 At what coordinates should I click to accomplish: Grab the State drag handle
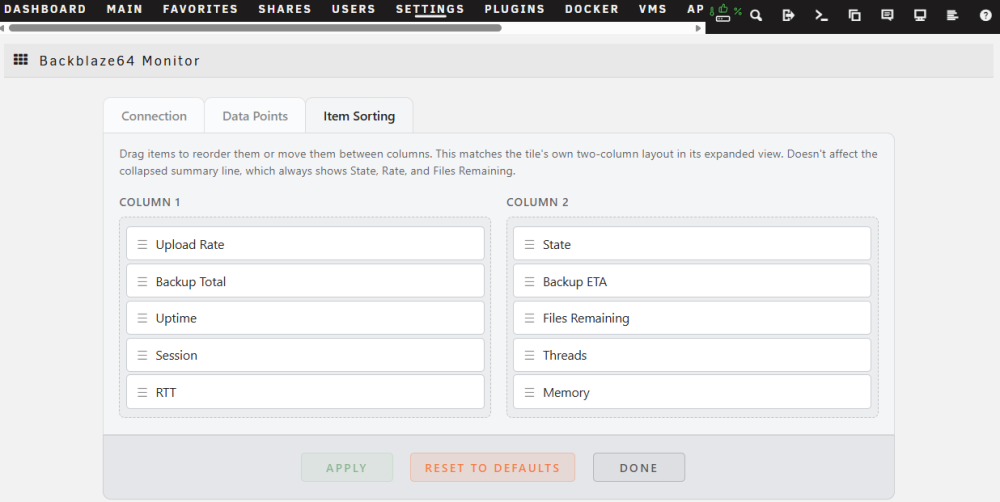(529, 244)
